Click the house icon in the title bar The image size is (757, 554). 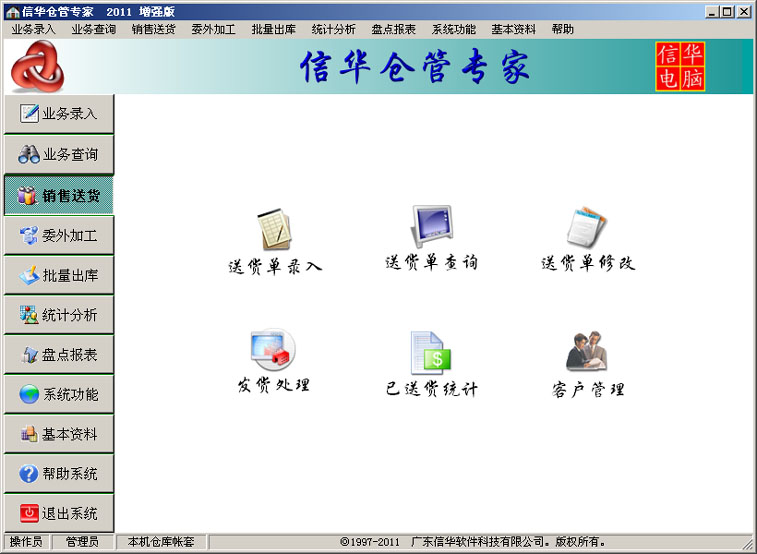[x=12, y=12]
